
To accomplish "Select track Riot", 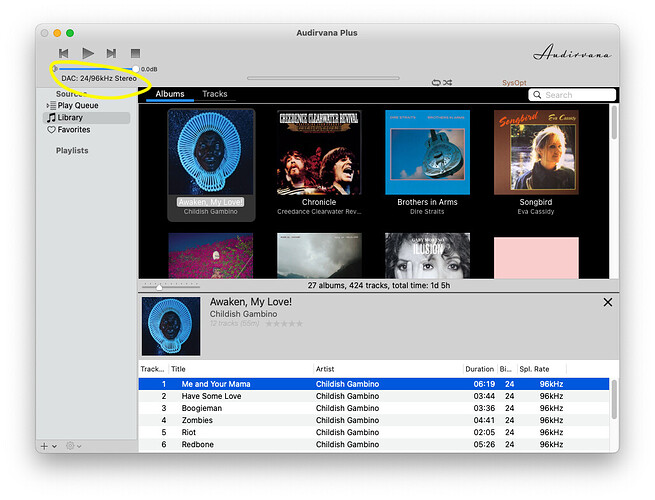I will pyautogui.click(x=374, y=433).
